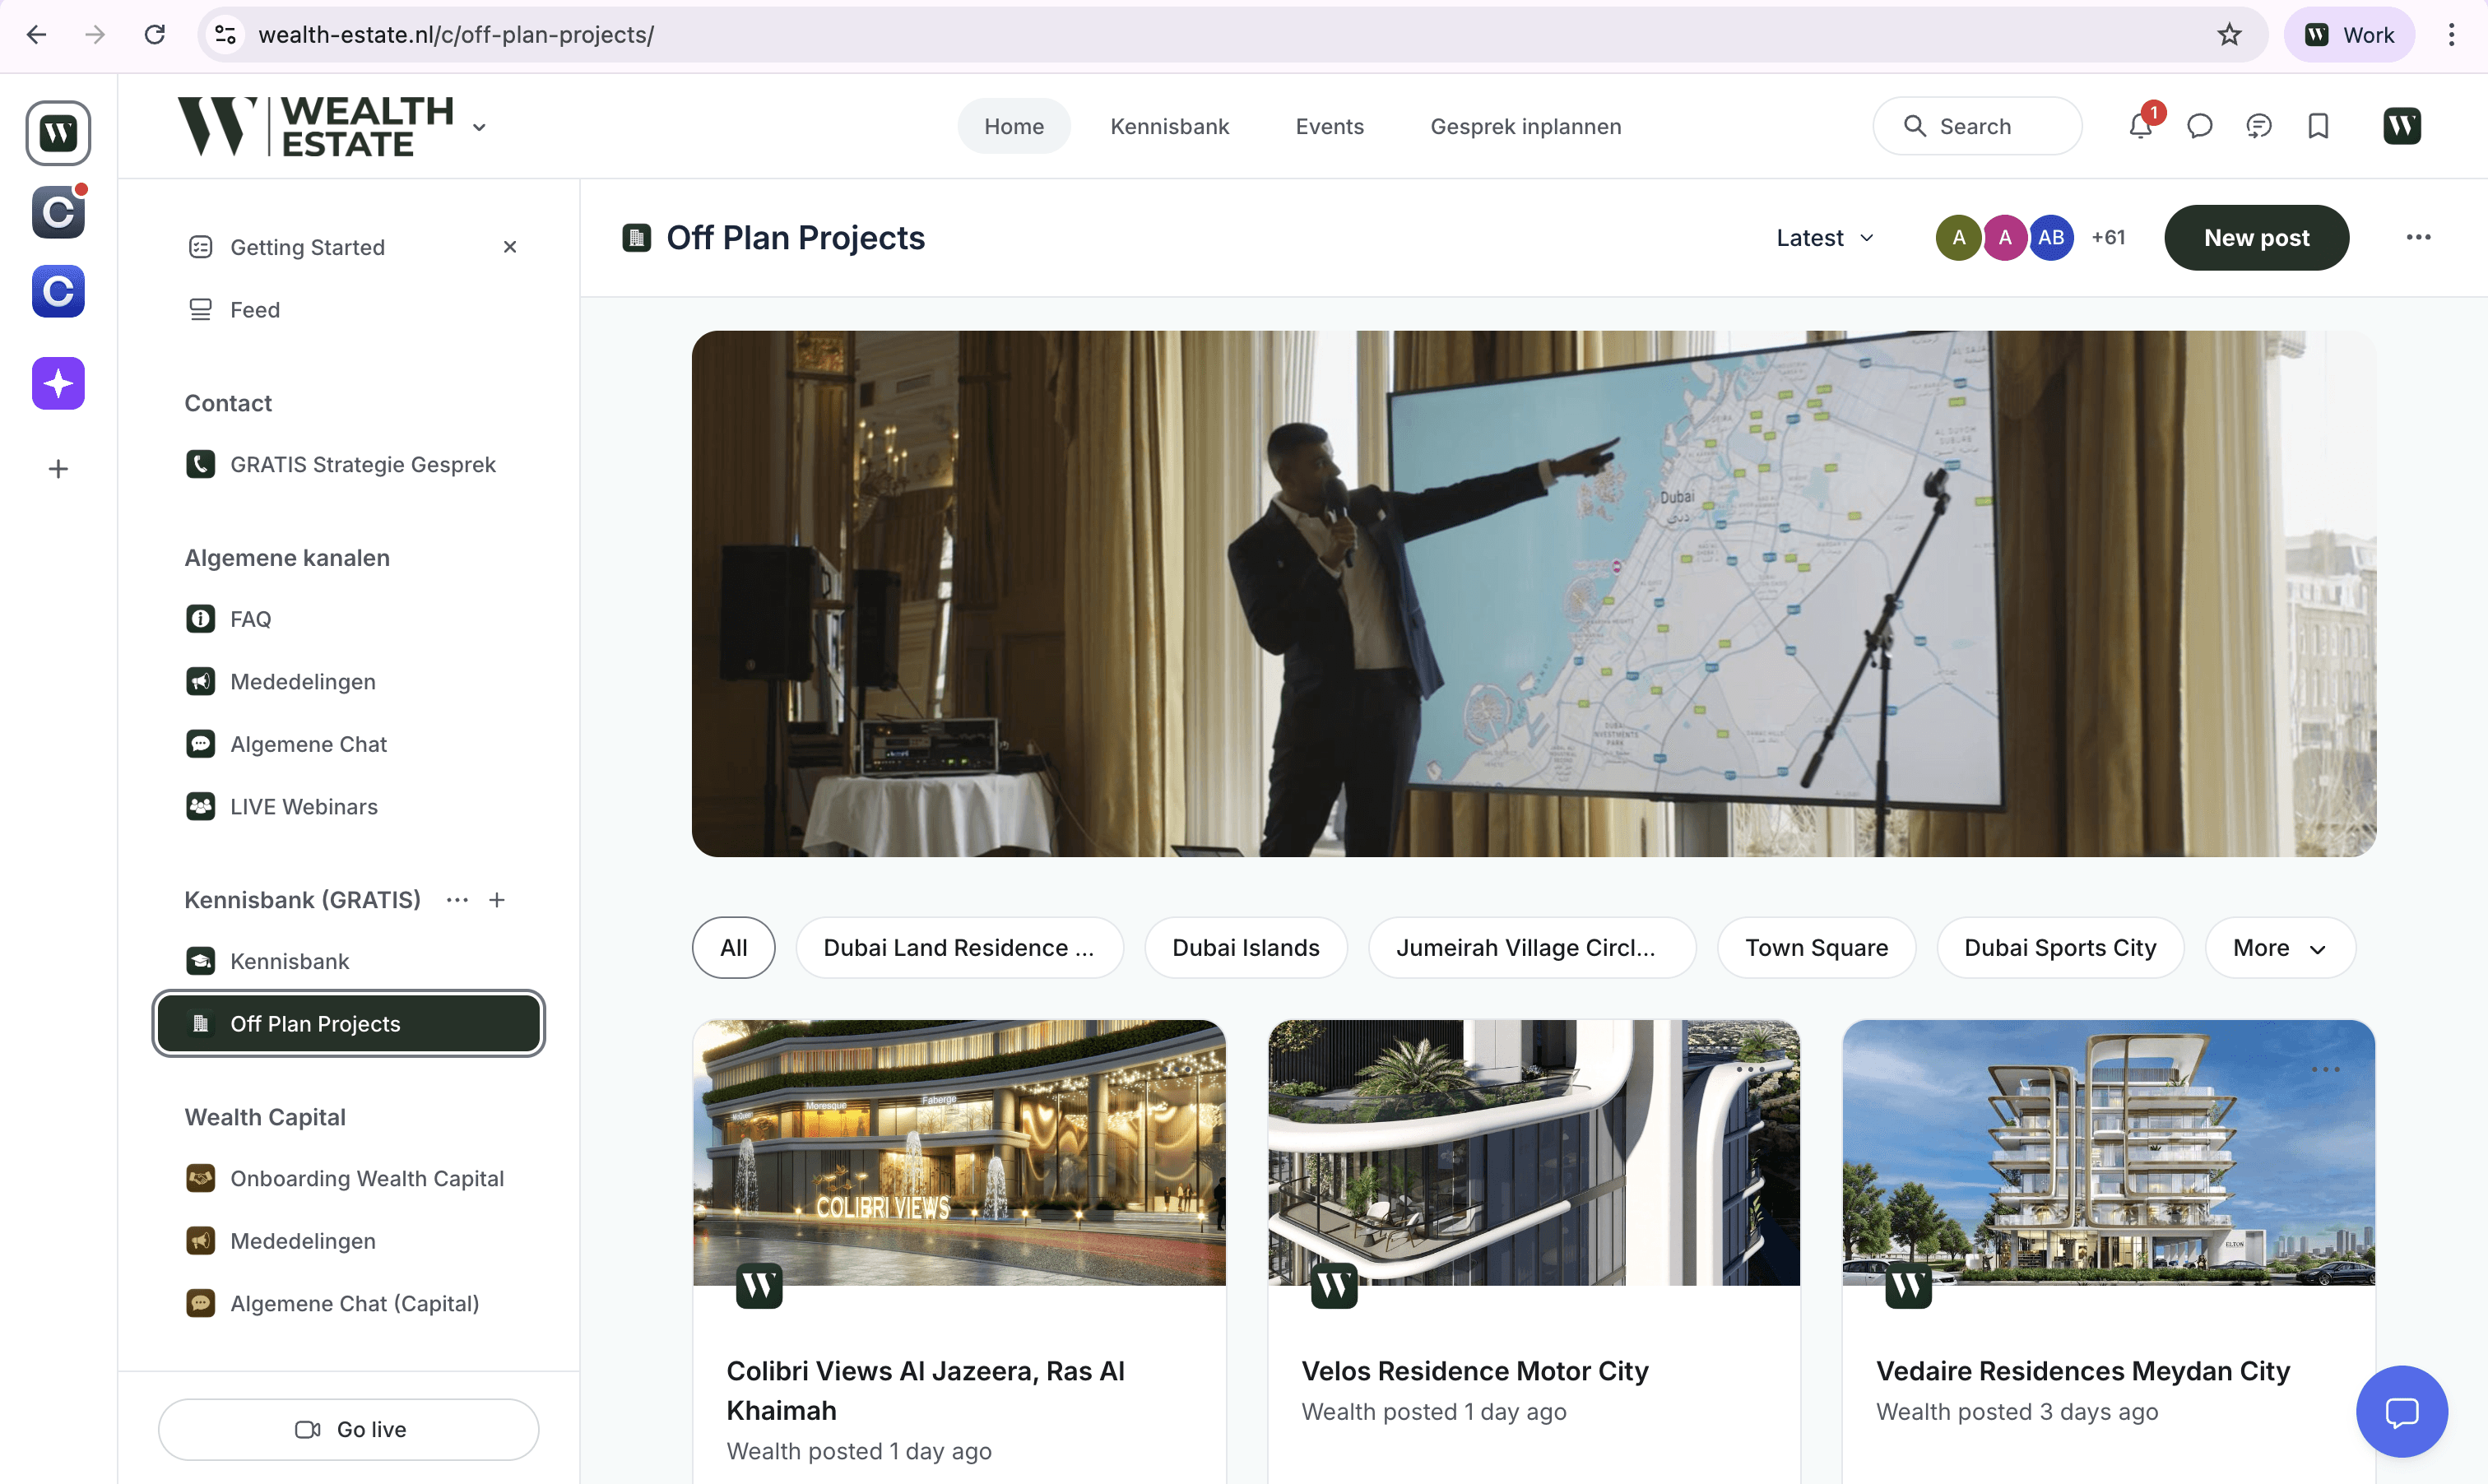
Task: Open chat threads icon in header
Action: pos(2258,126)
